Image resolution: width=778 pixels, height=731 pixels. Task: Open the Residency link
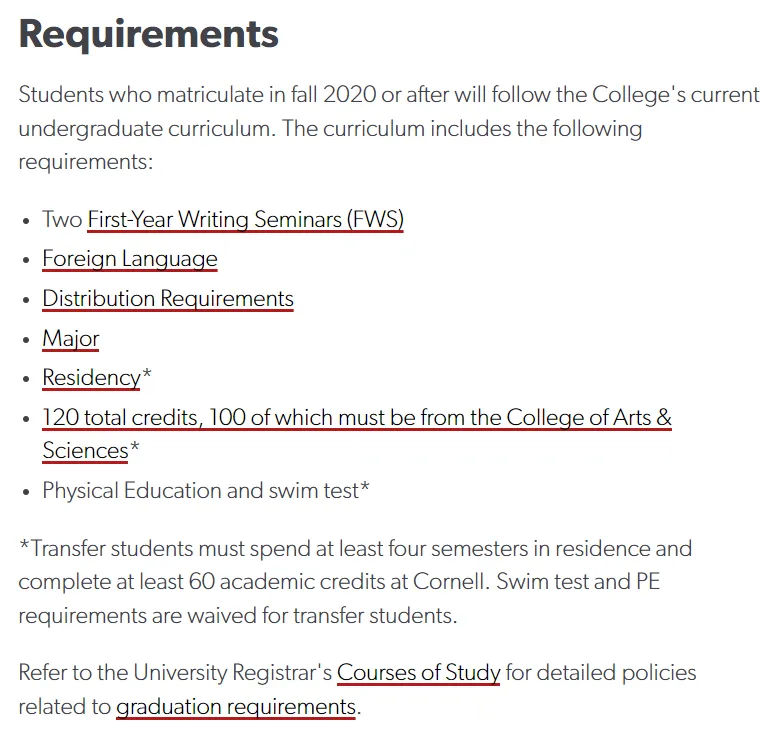91,378
